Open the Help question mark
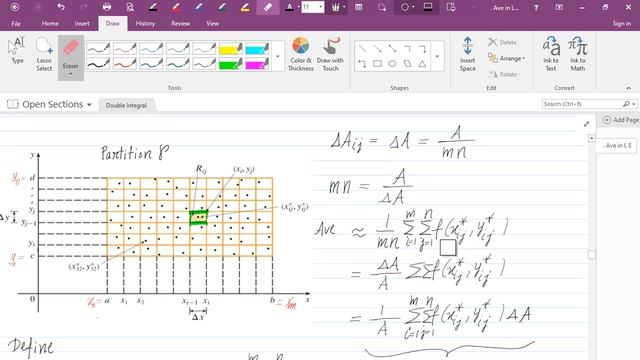Screen dimensions: 640x360 click(x=536, y=7)
